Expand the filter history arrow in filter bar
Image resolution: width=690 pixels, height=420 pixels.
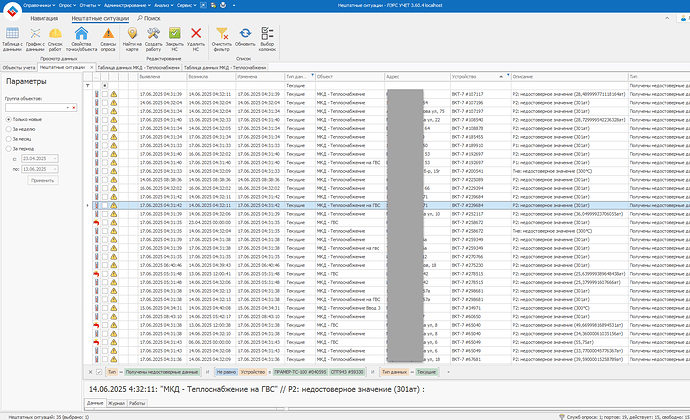448,372
